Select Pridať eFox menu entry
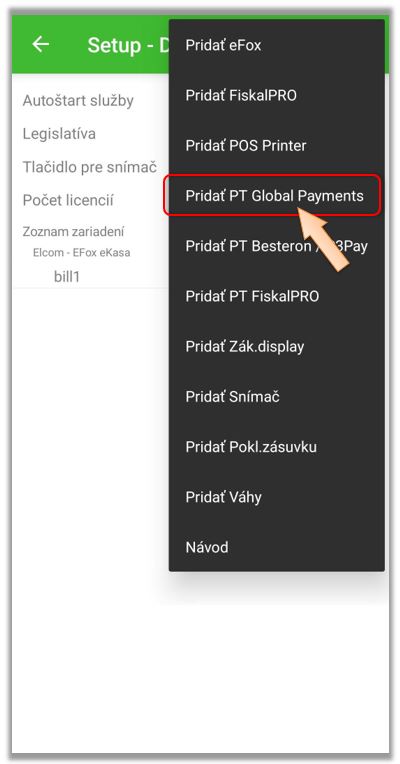This screenshot has height=764, width=400. [x=277, y=45]
